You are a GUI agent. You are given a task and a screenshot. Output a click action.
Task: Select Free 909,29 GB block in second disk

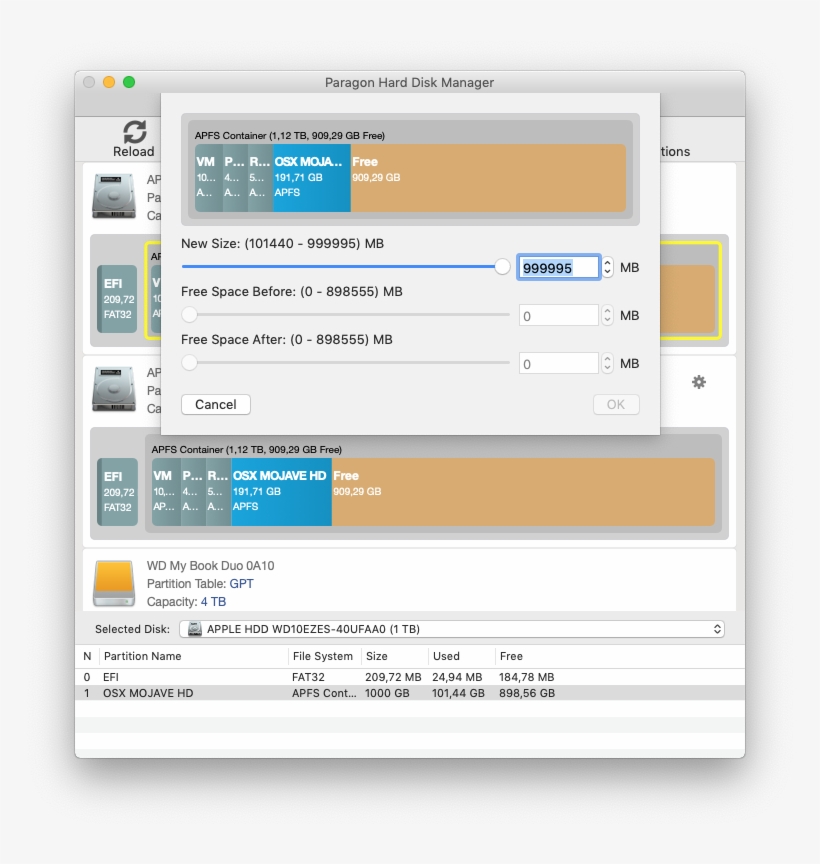(x=523, y=492)
